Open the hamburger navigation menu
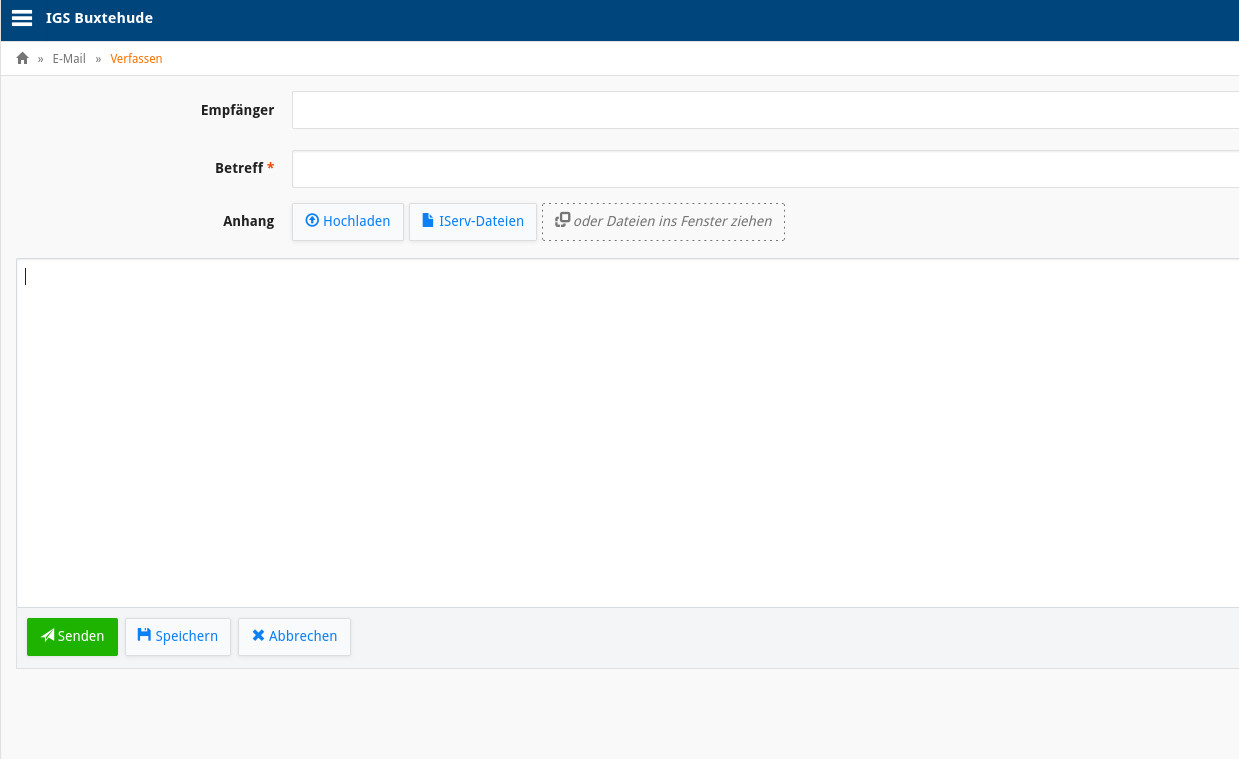 point(22,18)
